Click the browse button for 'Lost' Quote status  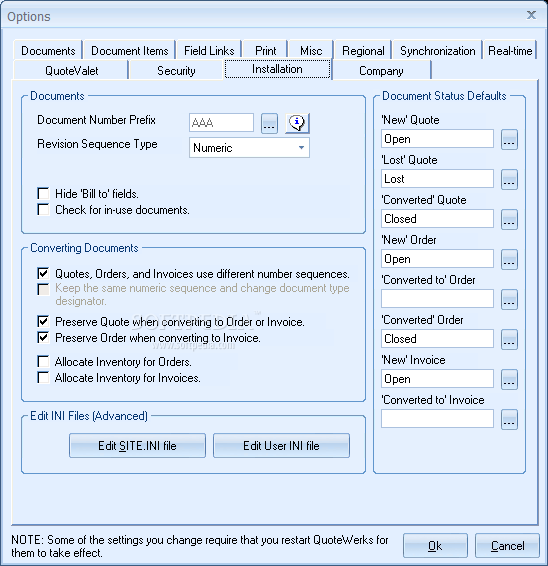509,179
